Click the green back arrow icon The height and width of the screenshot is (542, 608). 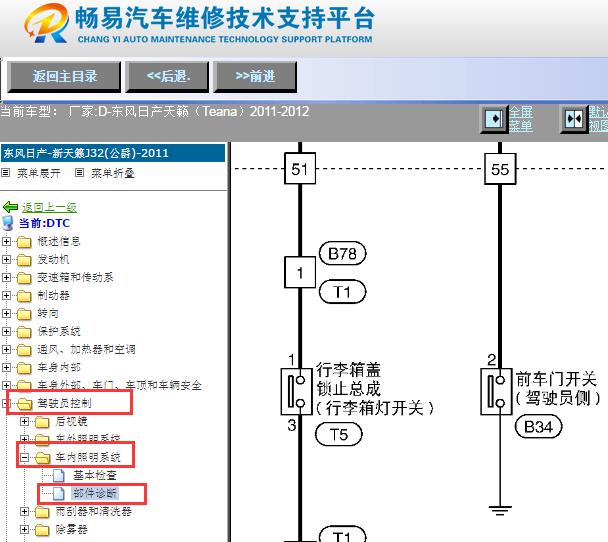pos(10,207)
